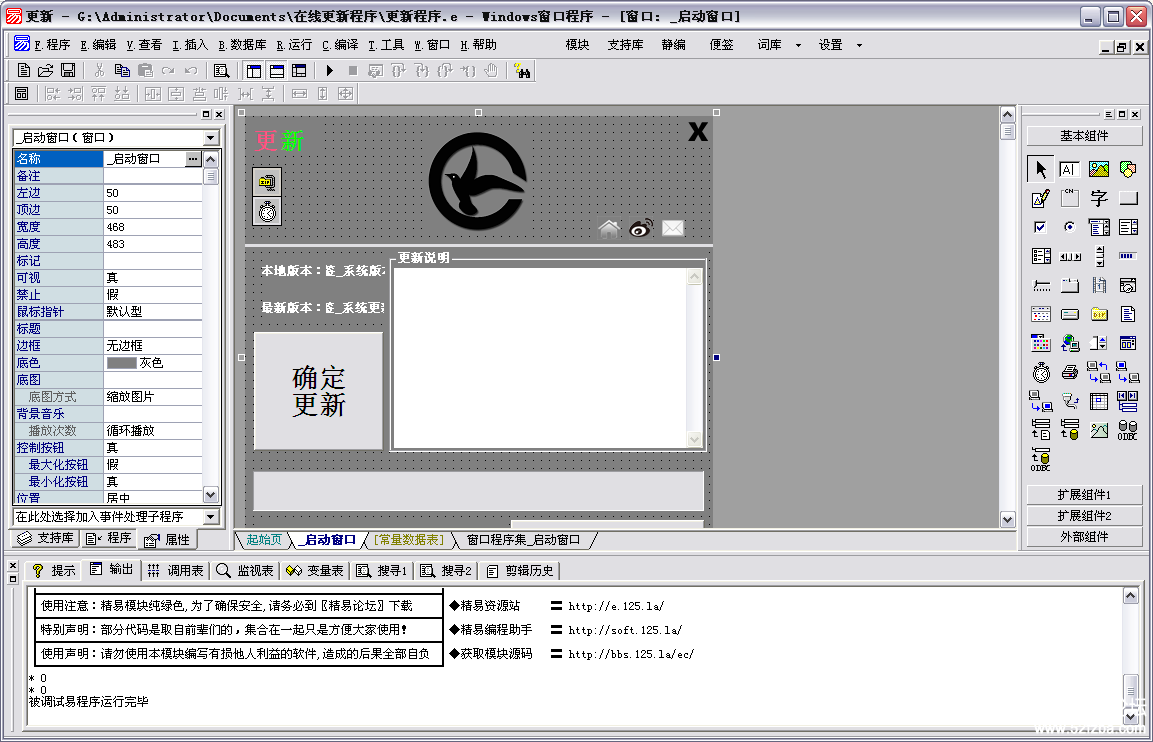Toggle the bottom status panel display button

click(276, 70)
